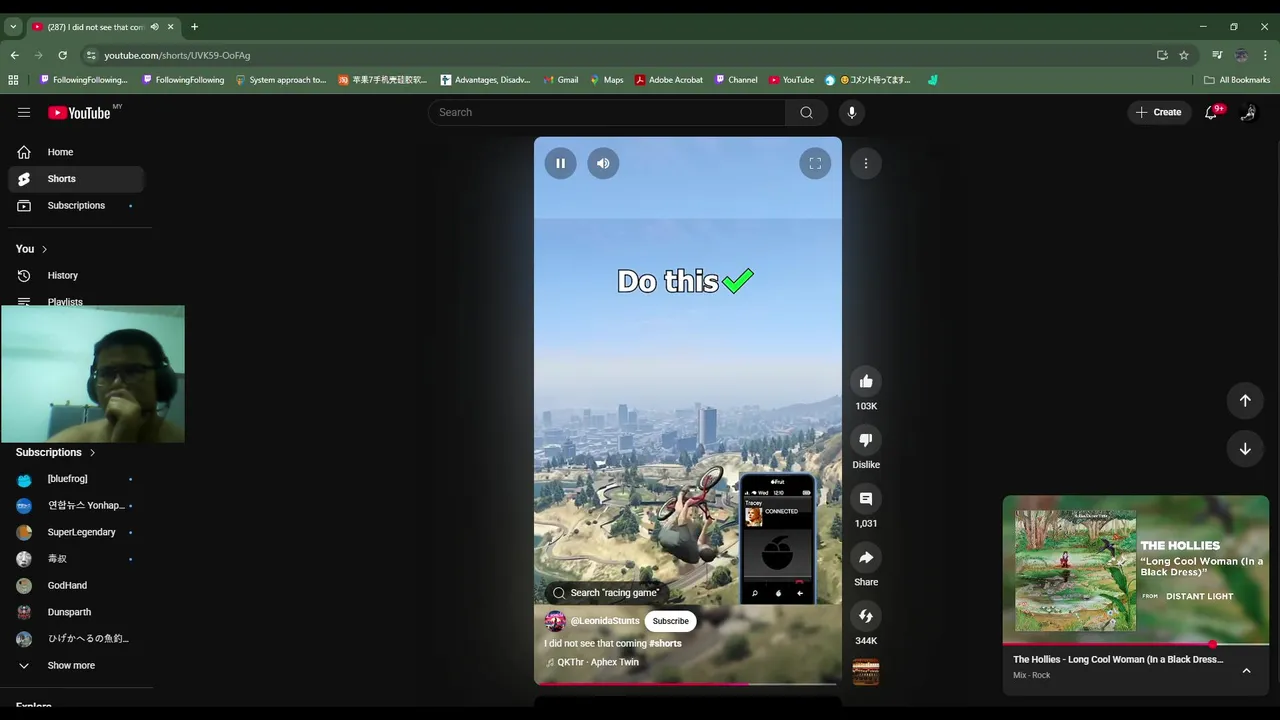Open History in the sidebar

tap(76, 275)
